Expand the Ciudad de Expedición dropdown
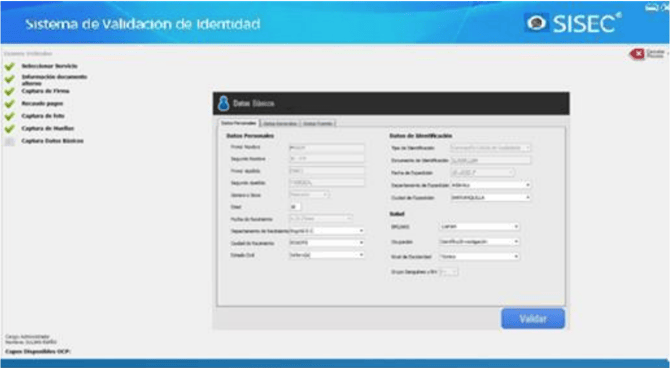 [x=491, y=198]
